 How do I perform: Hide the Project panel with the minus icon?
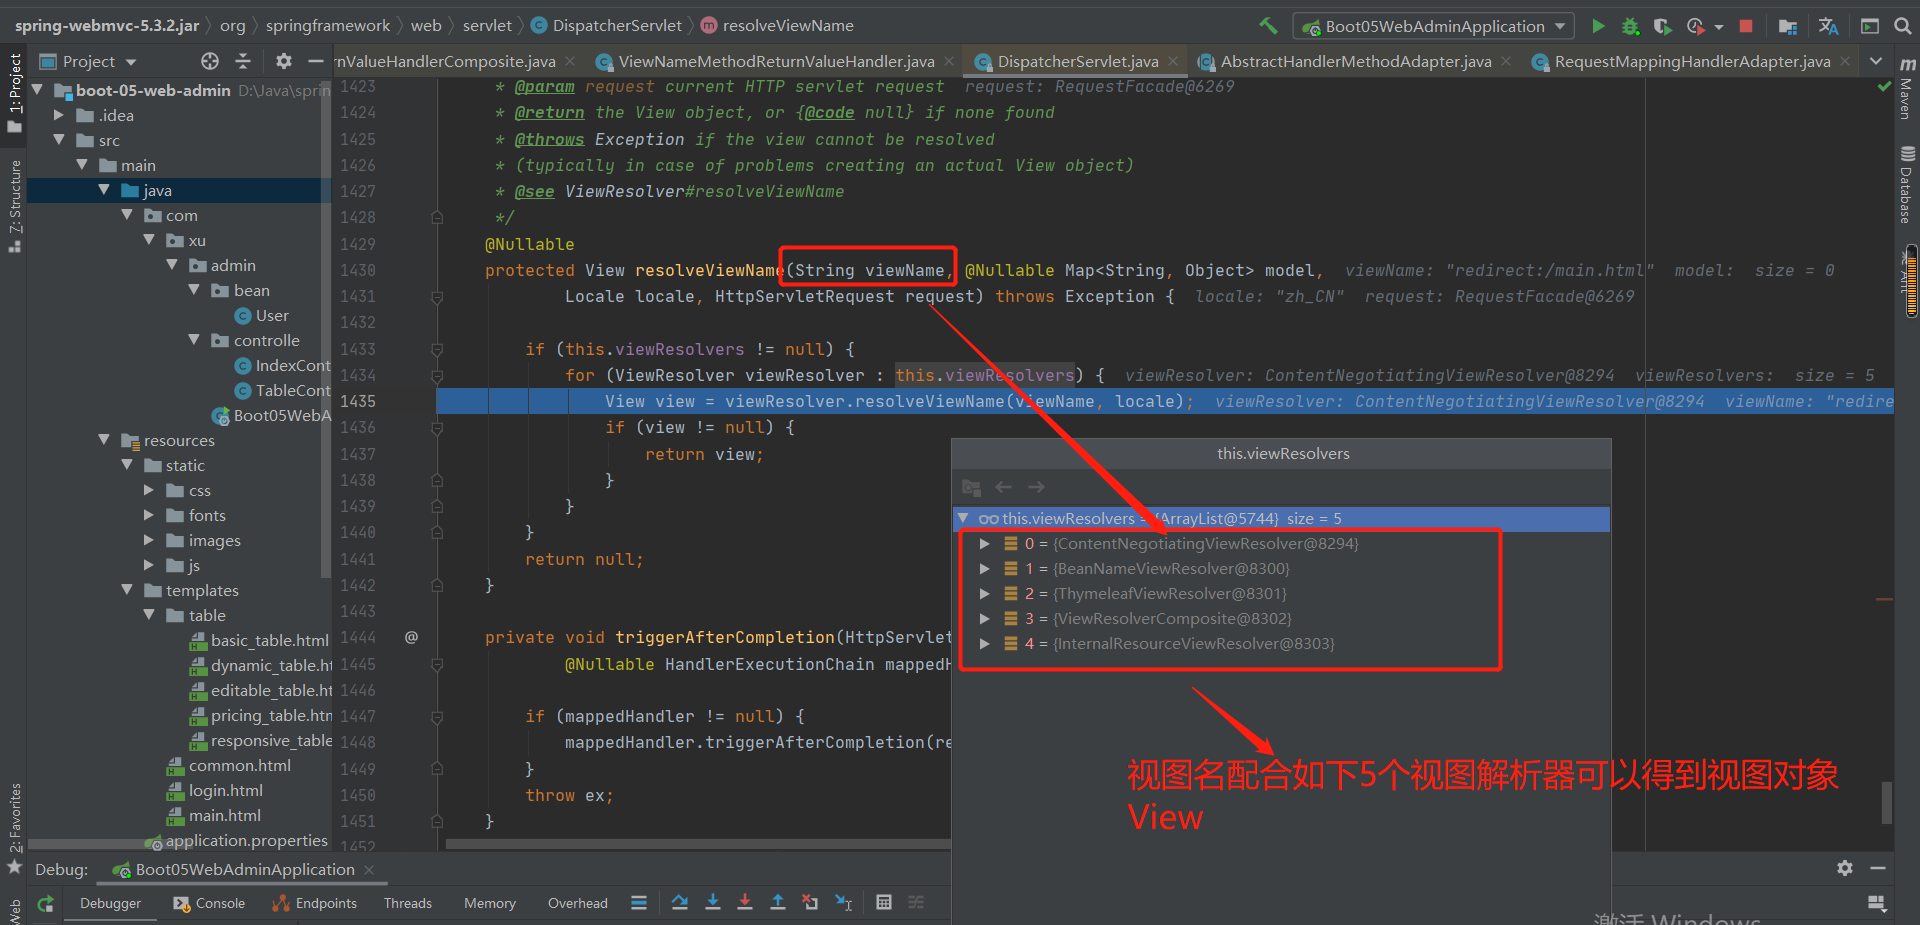point(316,61)
